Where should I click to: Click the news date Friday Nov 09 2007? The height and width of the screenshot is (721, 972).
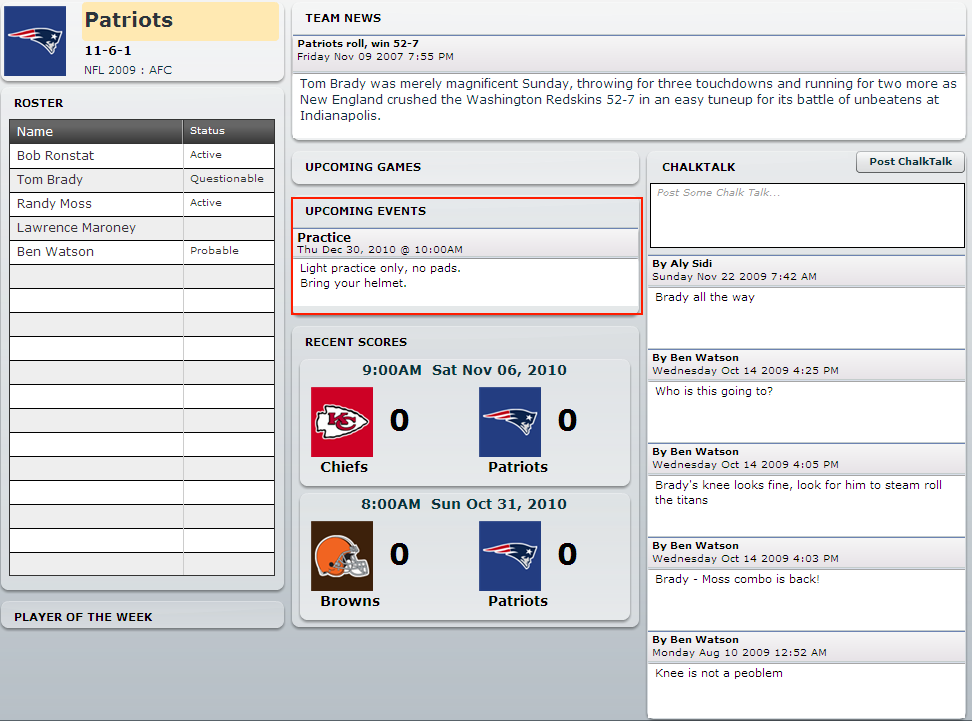click(376, 56)
